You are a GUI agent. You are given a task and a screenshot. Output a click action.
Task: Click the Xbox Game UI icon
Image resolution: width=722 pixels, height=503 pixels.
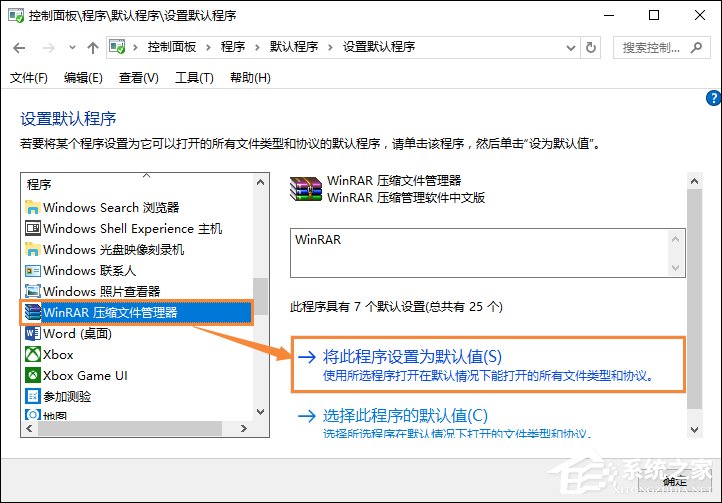(32, 375)
